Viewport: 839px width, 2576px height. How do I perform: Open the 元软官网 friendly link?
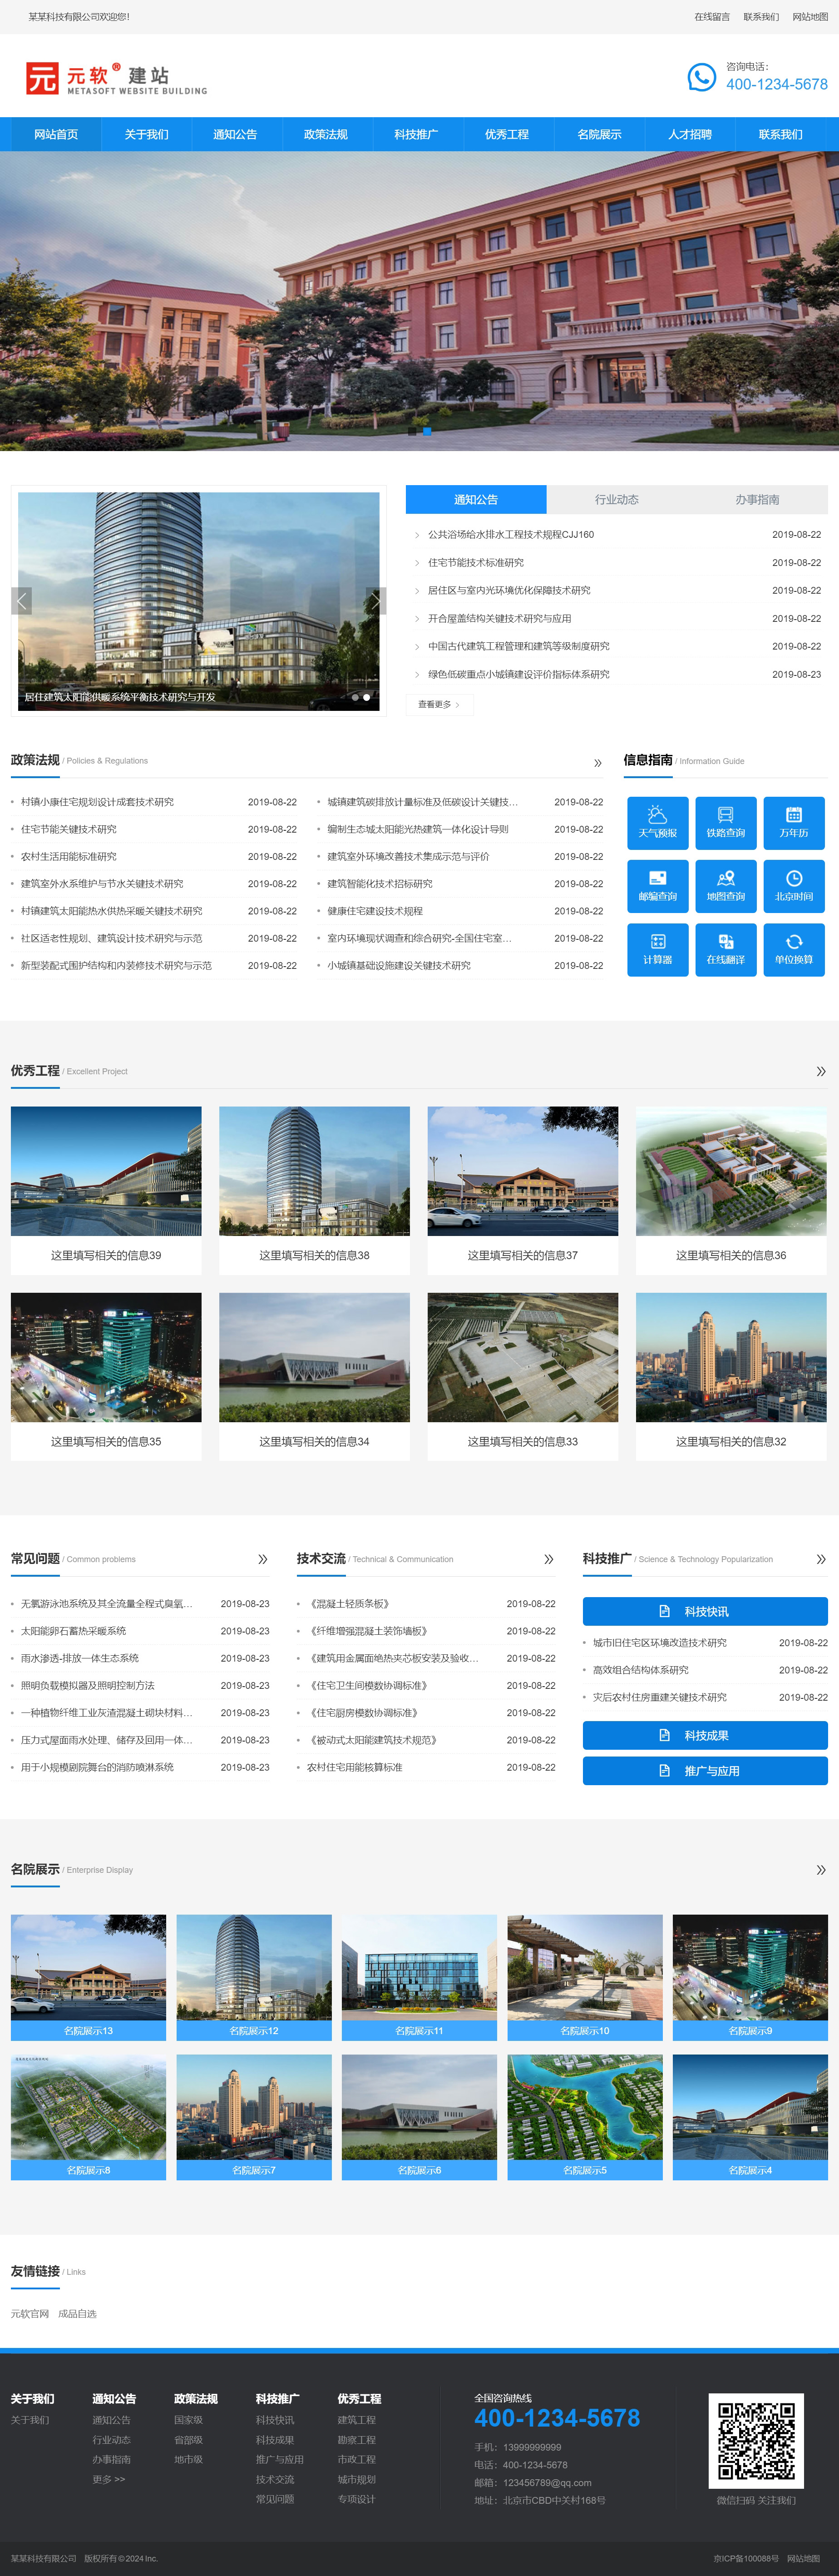pos(30,2313)
